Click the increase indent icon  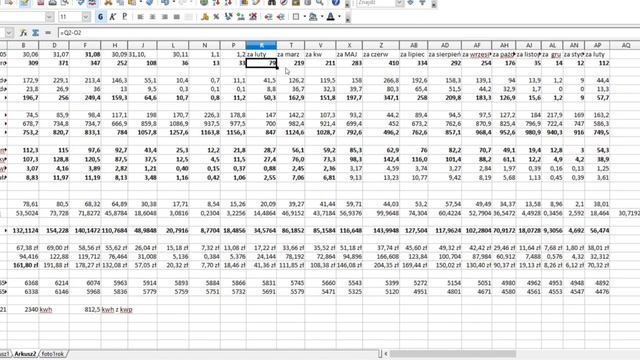pos(280,17)
